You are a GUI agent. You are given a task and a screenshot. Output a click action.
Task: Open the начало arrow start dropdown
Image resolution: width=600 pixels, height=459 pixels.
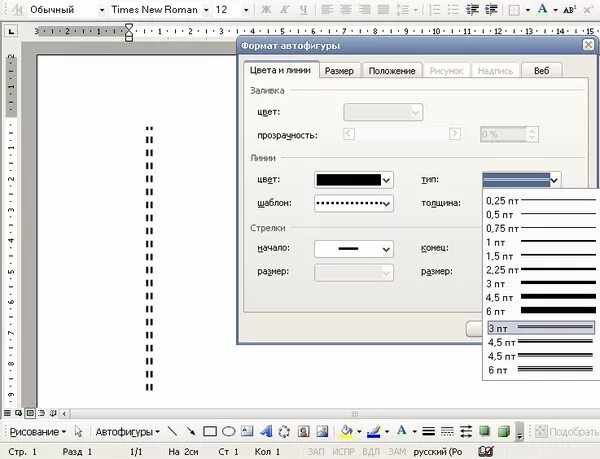386,249
